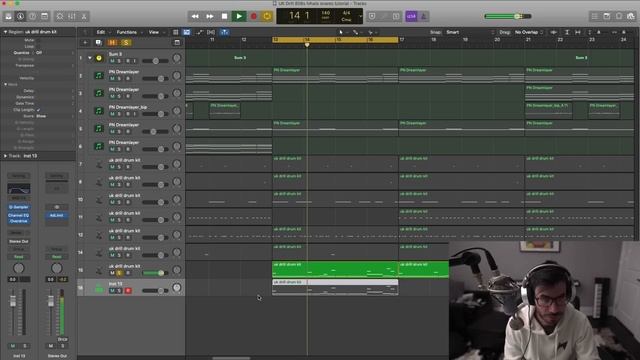This screenshot has width=640, height=360.
Task: Click the yellow cycle range in ruler
Action: click(x=335, y=40)
